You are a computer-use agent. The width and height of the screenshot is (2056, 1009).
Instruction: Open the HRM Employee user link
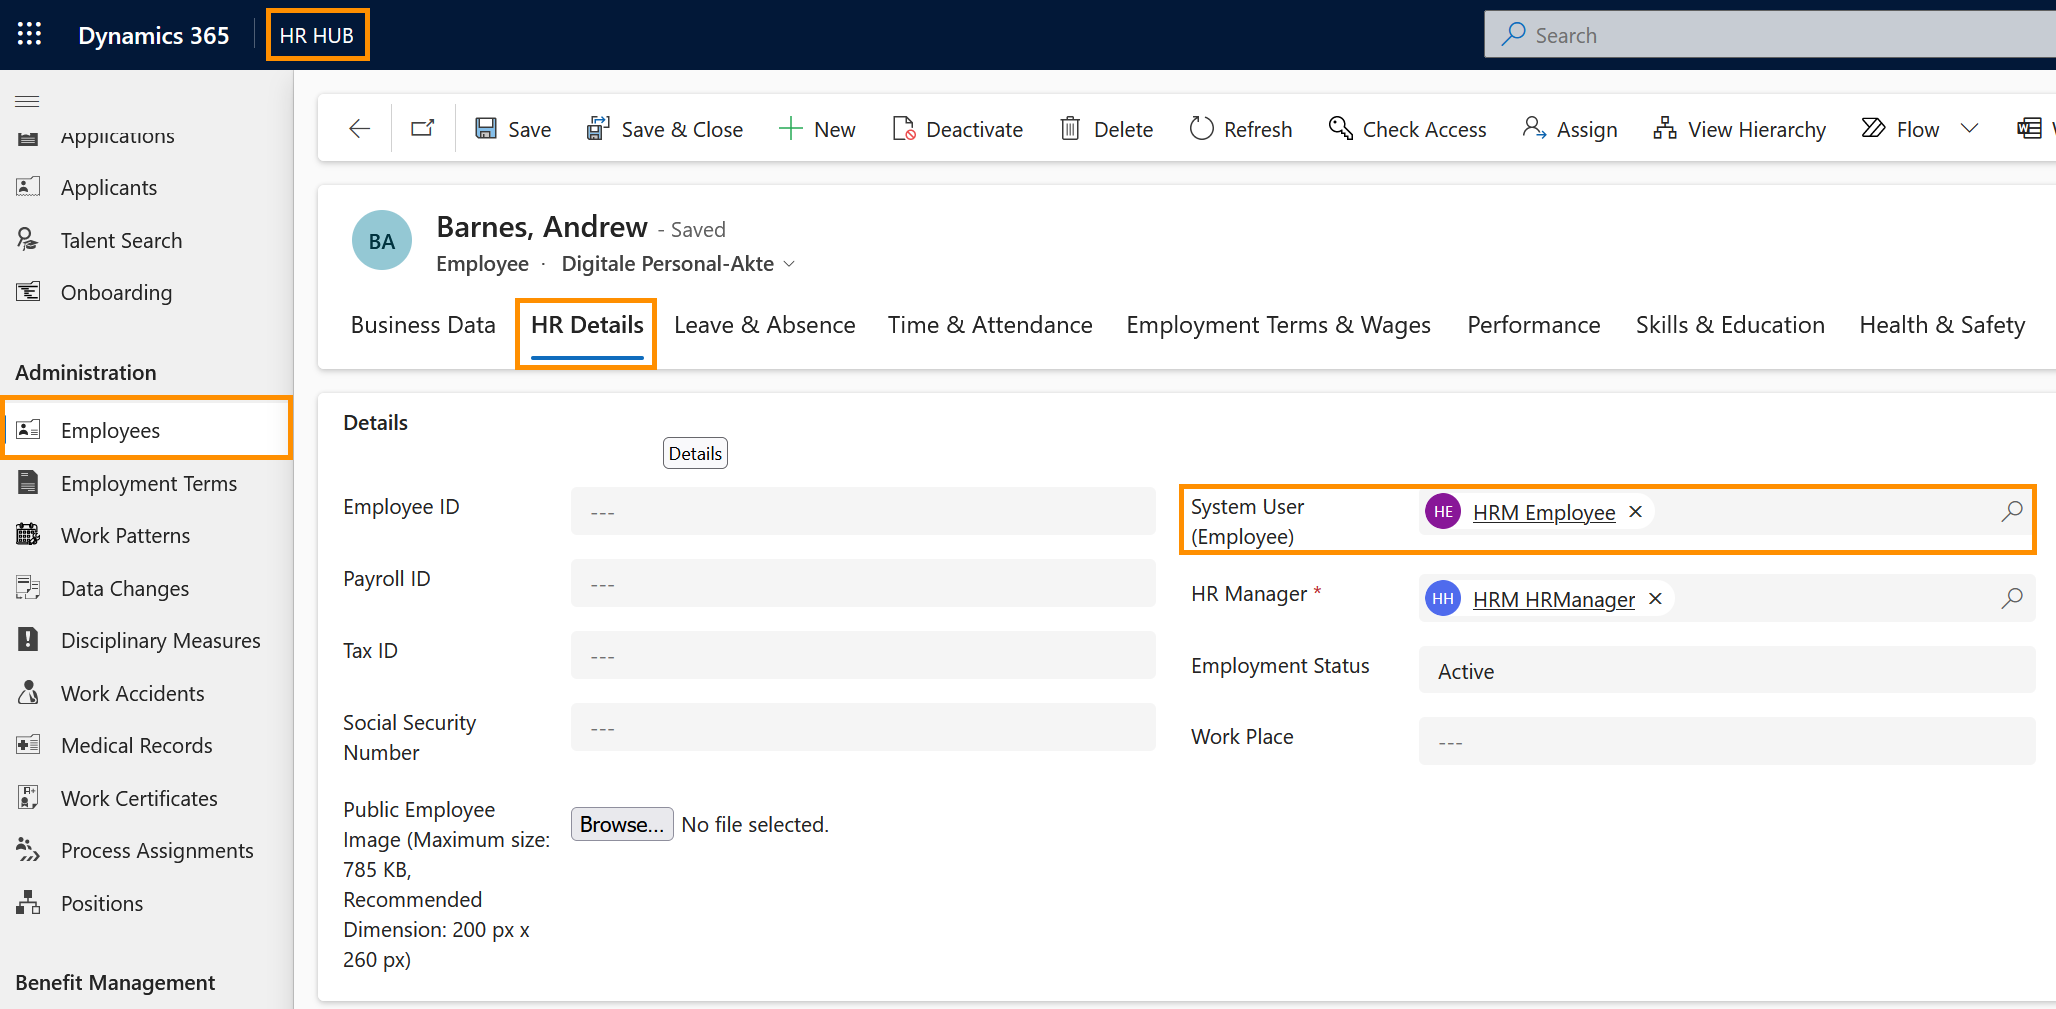click(x=1543, y=513)
